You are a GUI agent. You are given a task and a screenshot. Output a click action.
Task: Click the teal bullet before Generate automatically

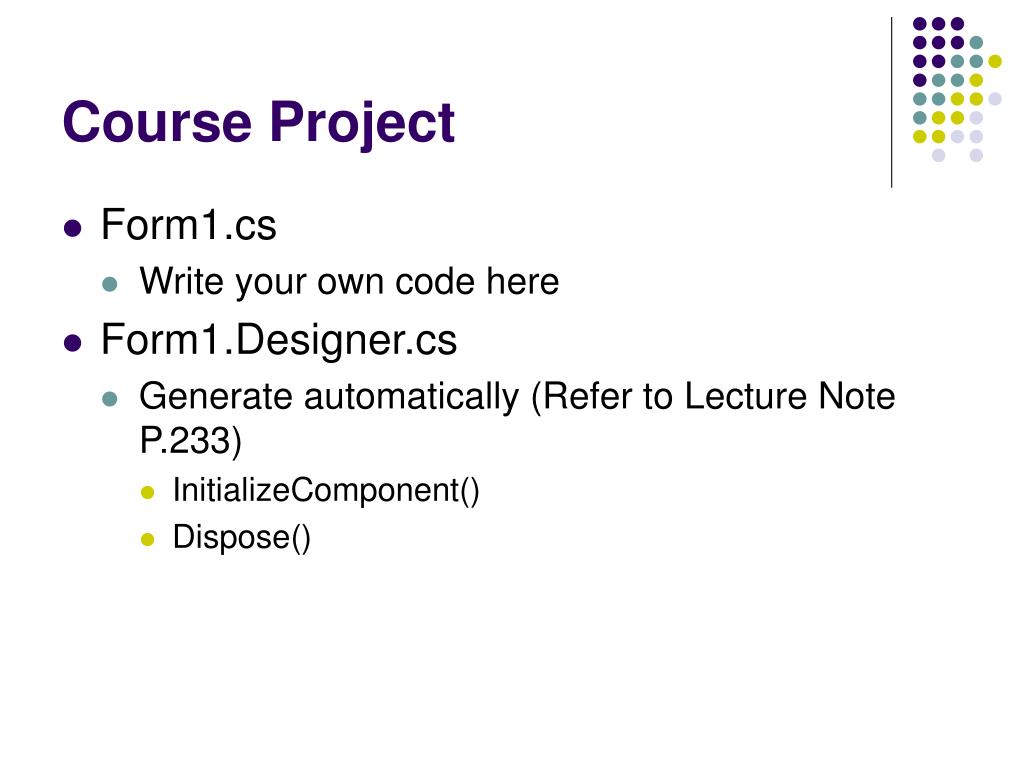pyautogui.click(x=110, y=398)
